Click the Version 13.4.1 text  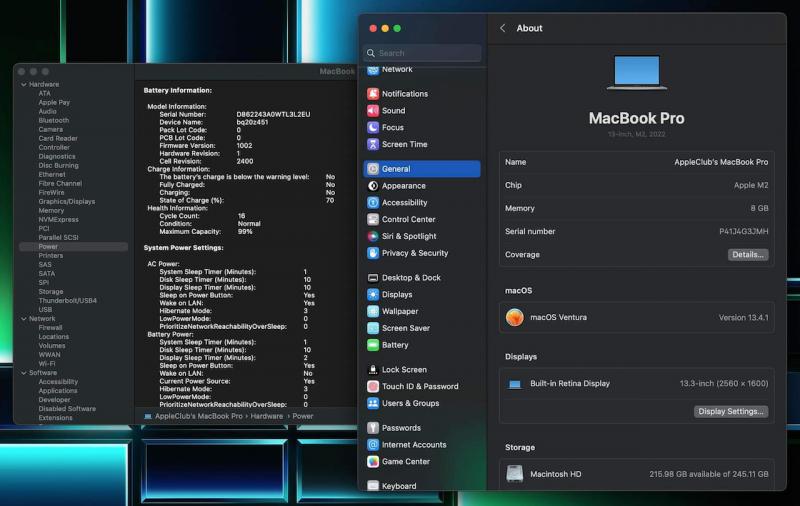tap(743, 317)
